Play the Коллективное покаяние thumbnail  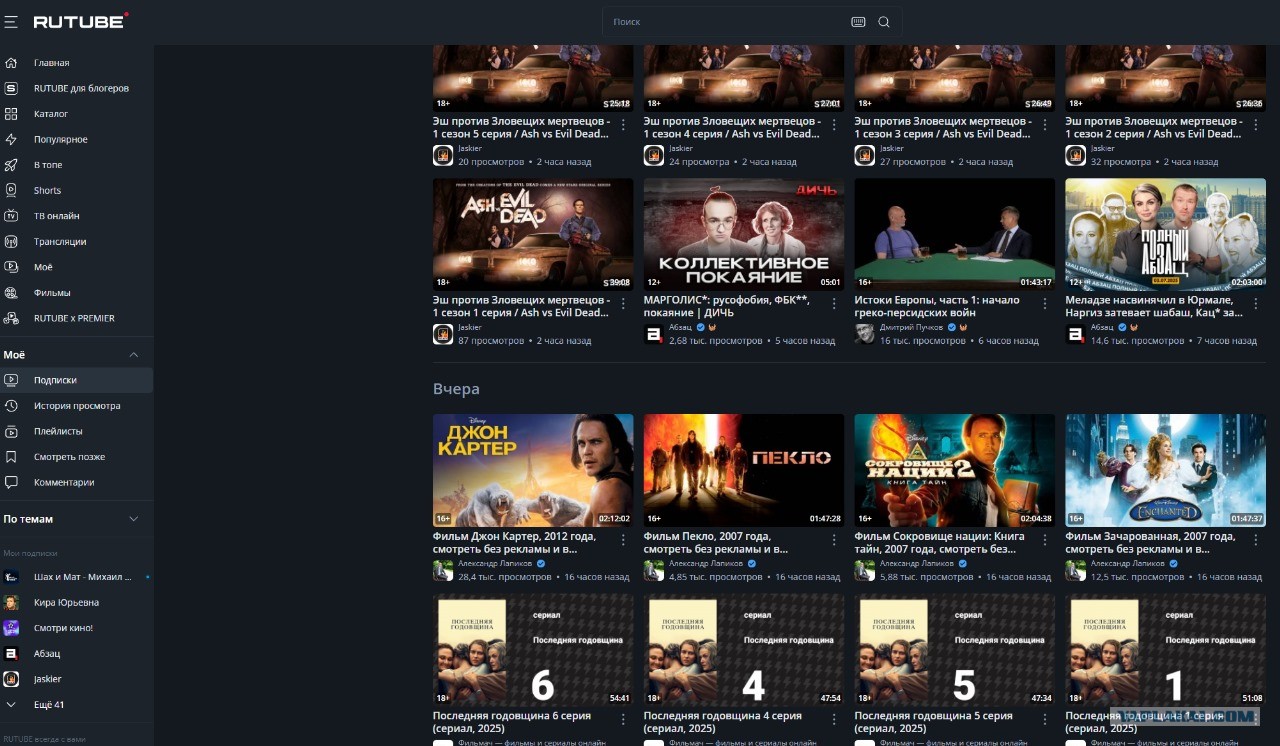click(744, 234)
